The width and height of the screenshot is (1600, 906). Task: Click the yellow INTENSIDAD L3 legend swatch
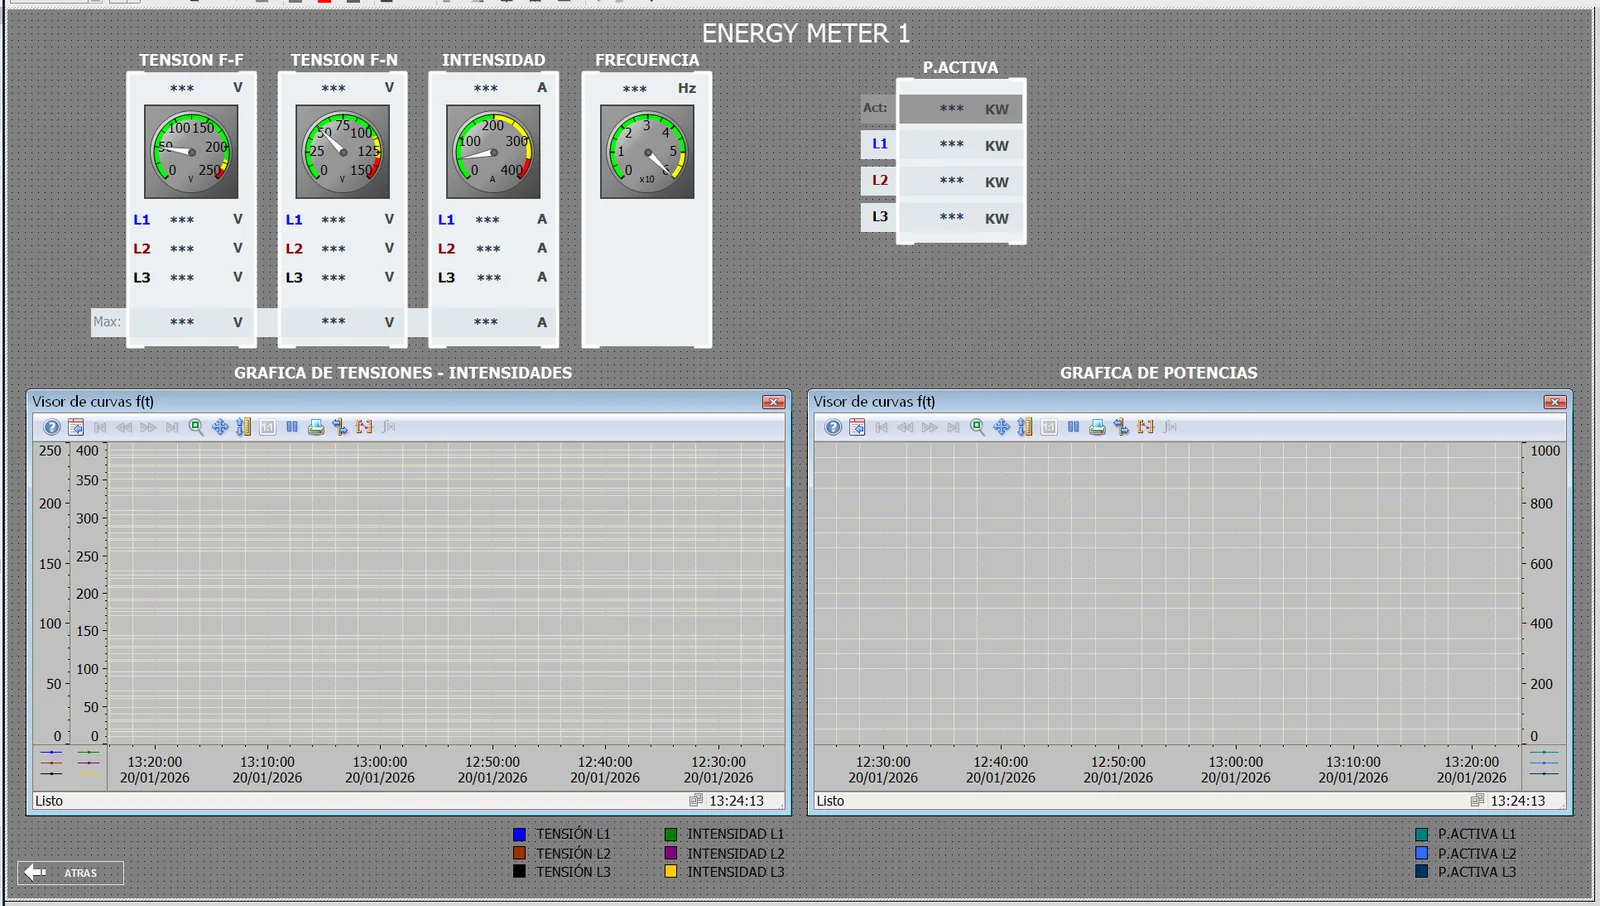[671, 872]
